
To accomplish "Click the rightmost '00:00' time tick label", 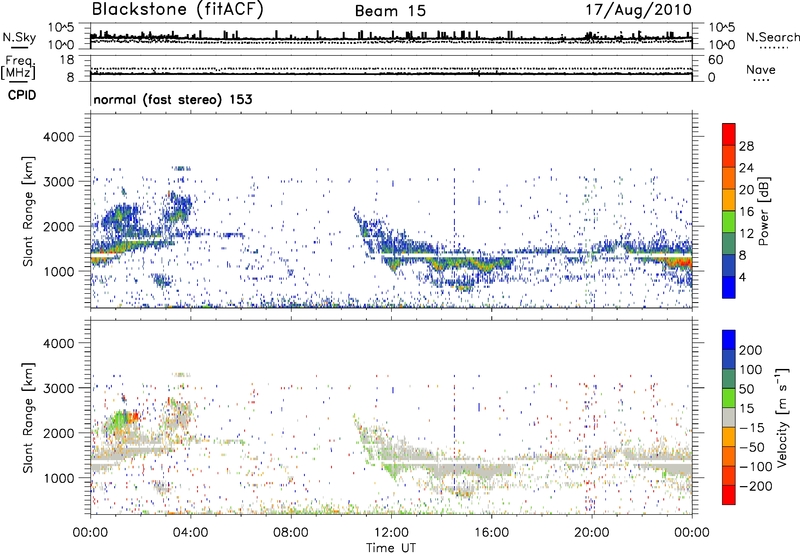I will coord(692,533).
